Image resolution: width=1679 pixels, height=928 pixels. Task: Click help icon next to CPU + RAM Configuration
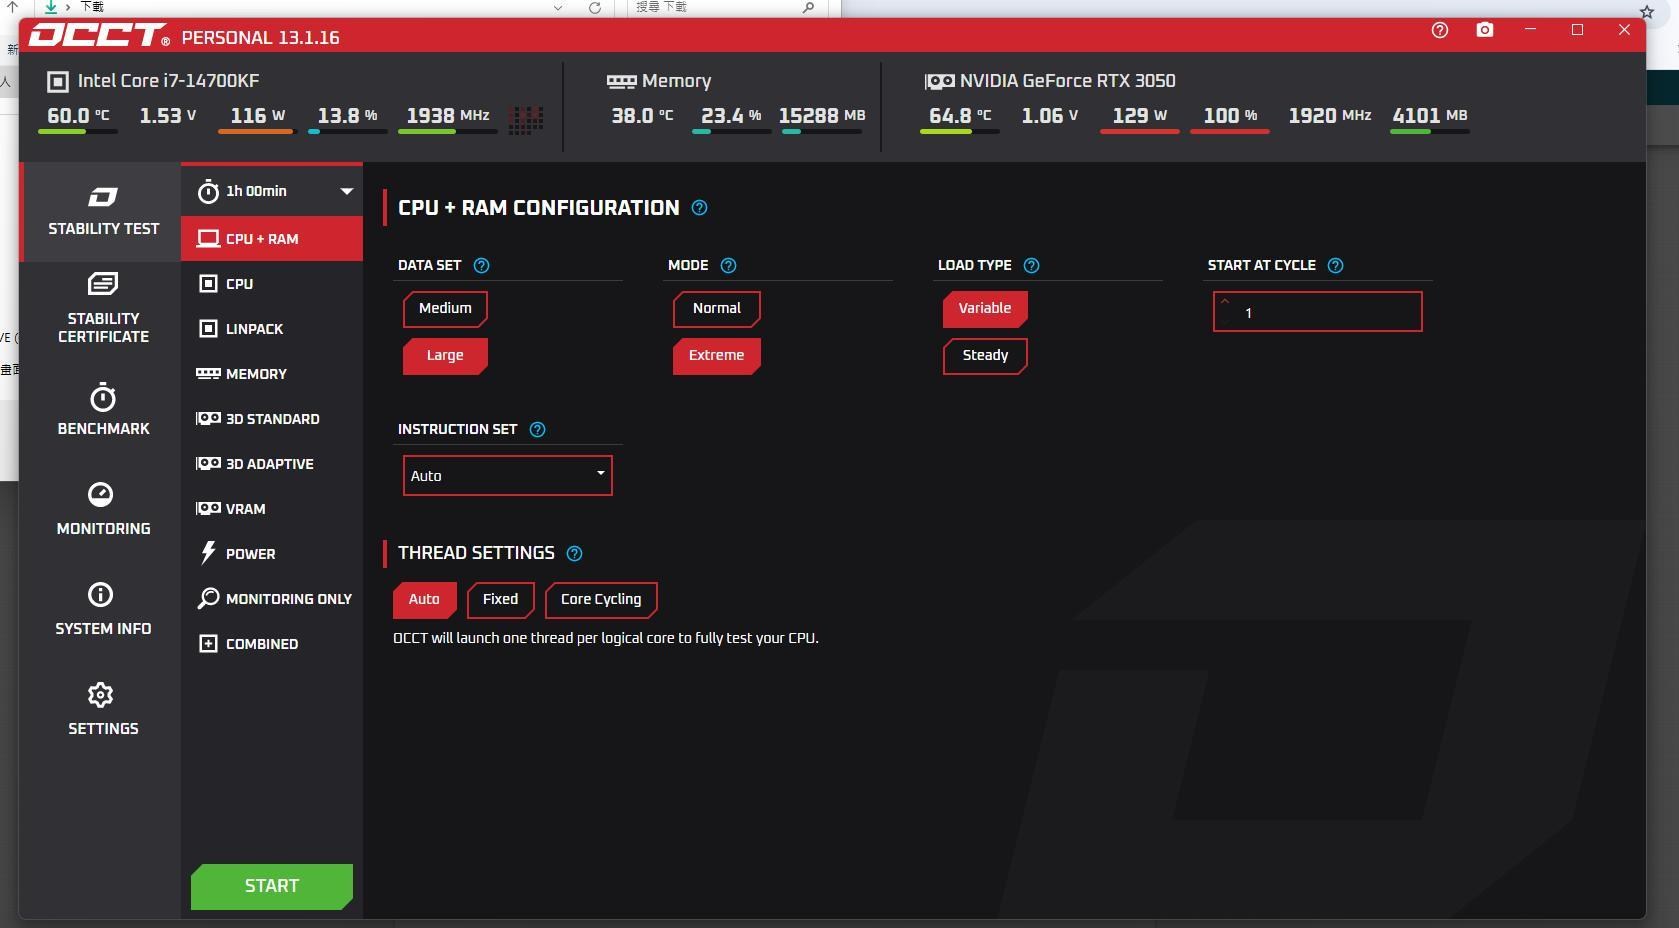pyautogui.click(x=700, y=208)
